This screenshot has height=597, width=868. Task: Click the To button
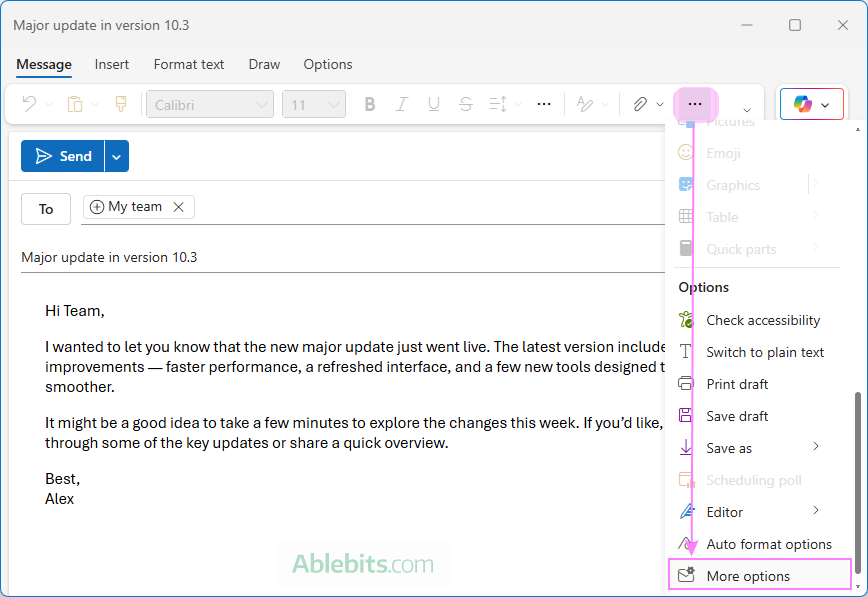[45, 208]
